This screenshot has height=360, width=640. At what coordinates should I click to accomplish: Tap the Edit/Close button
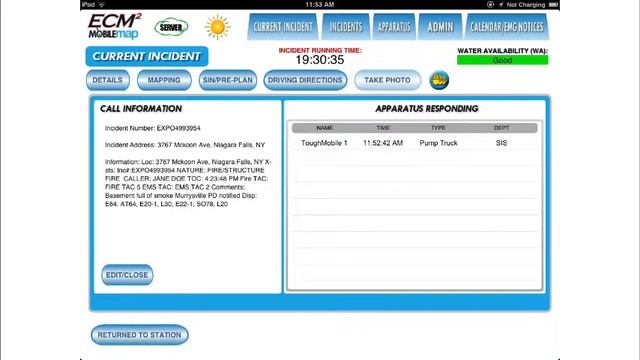click(127, 275)
